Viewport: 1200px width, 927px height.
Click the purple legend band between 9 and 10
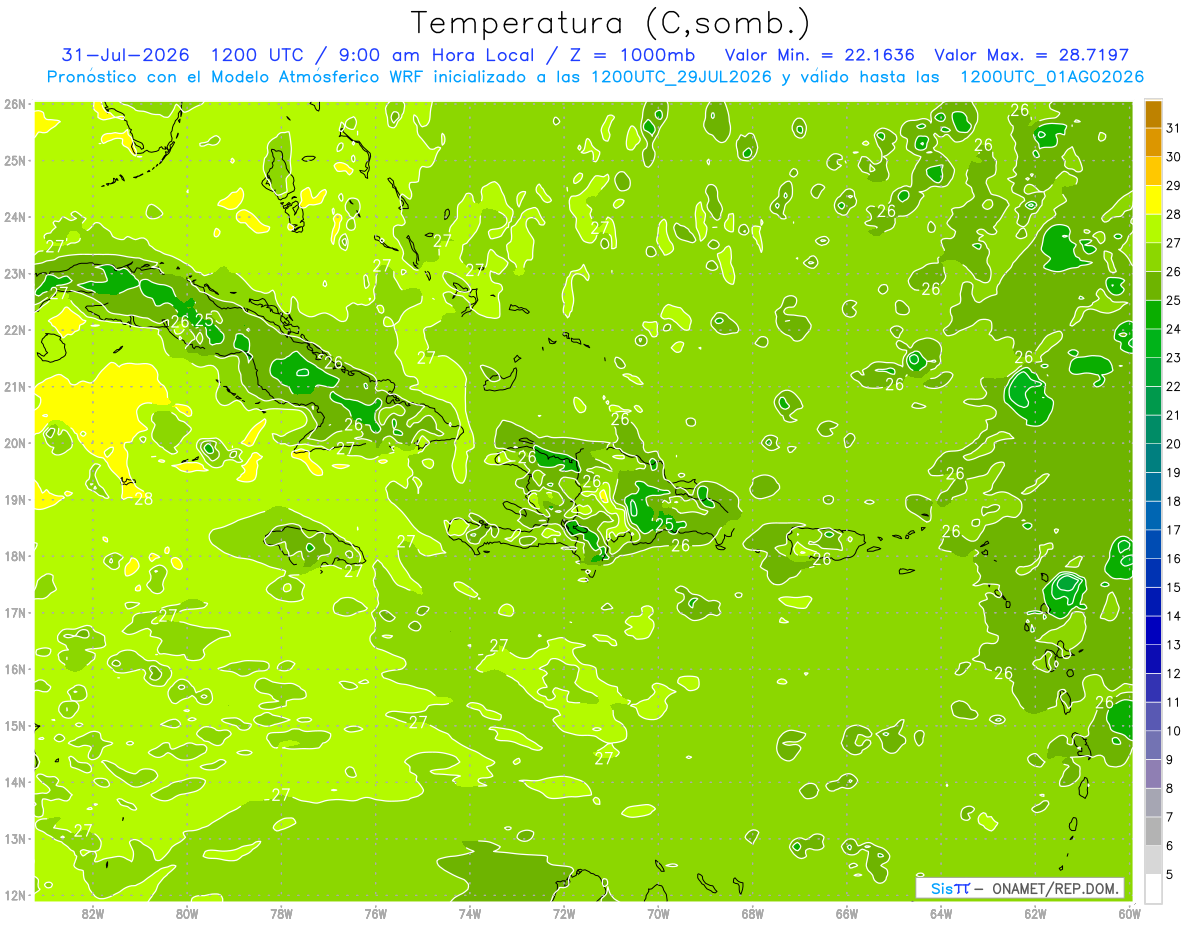[x=1153, y=745]
